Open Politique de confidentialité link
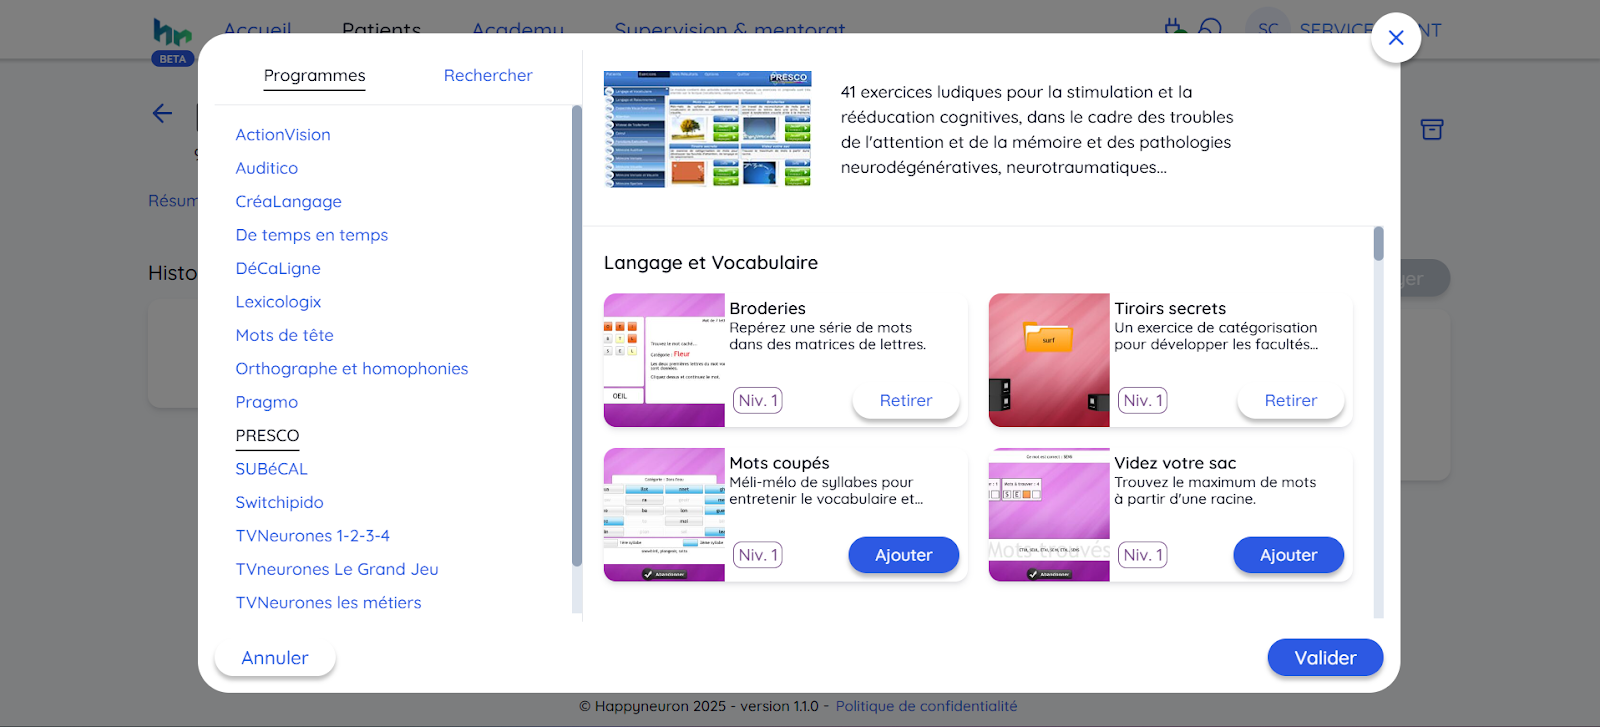Screen dimensions: 1600x727 tap(926, 706)
